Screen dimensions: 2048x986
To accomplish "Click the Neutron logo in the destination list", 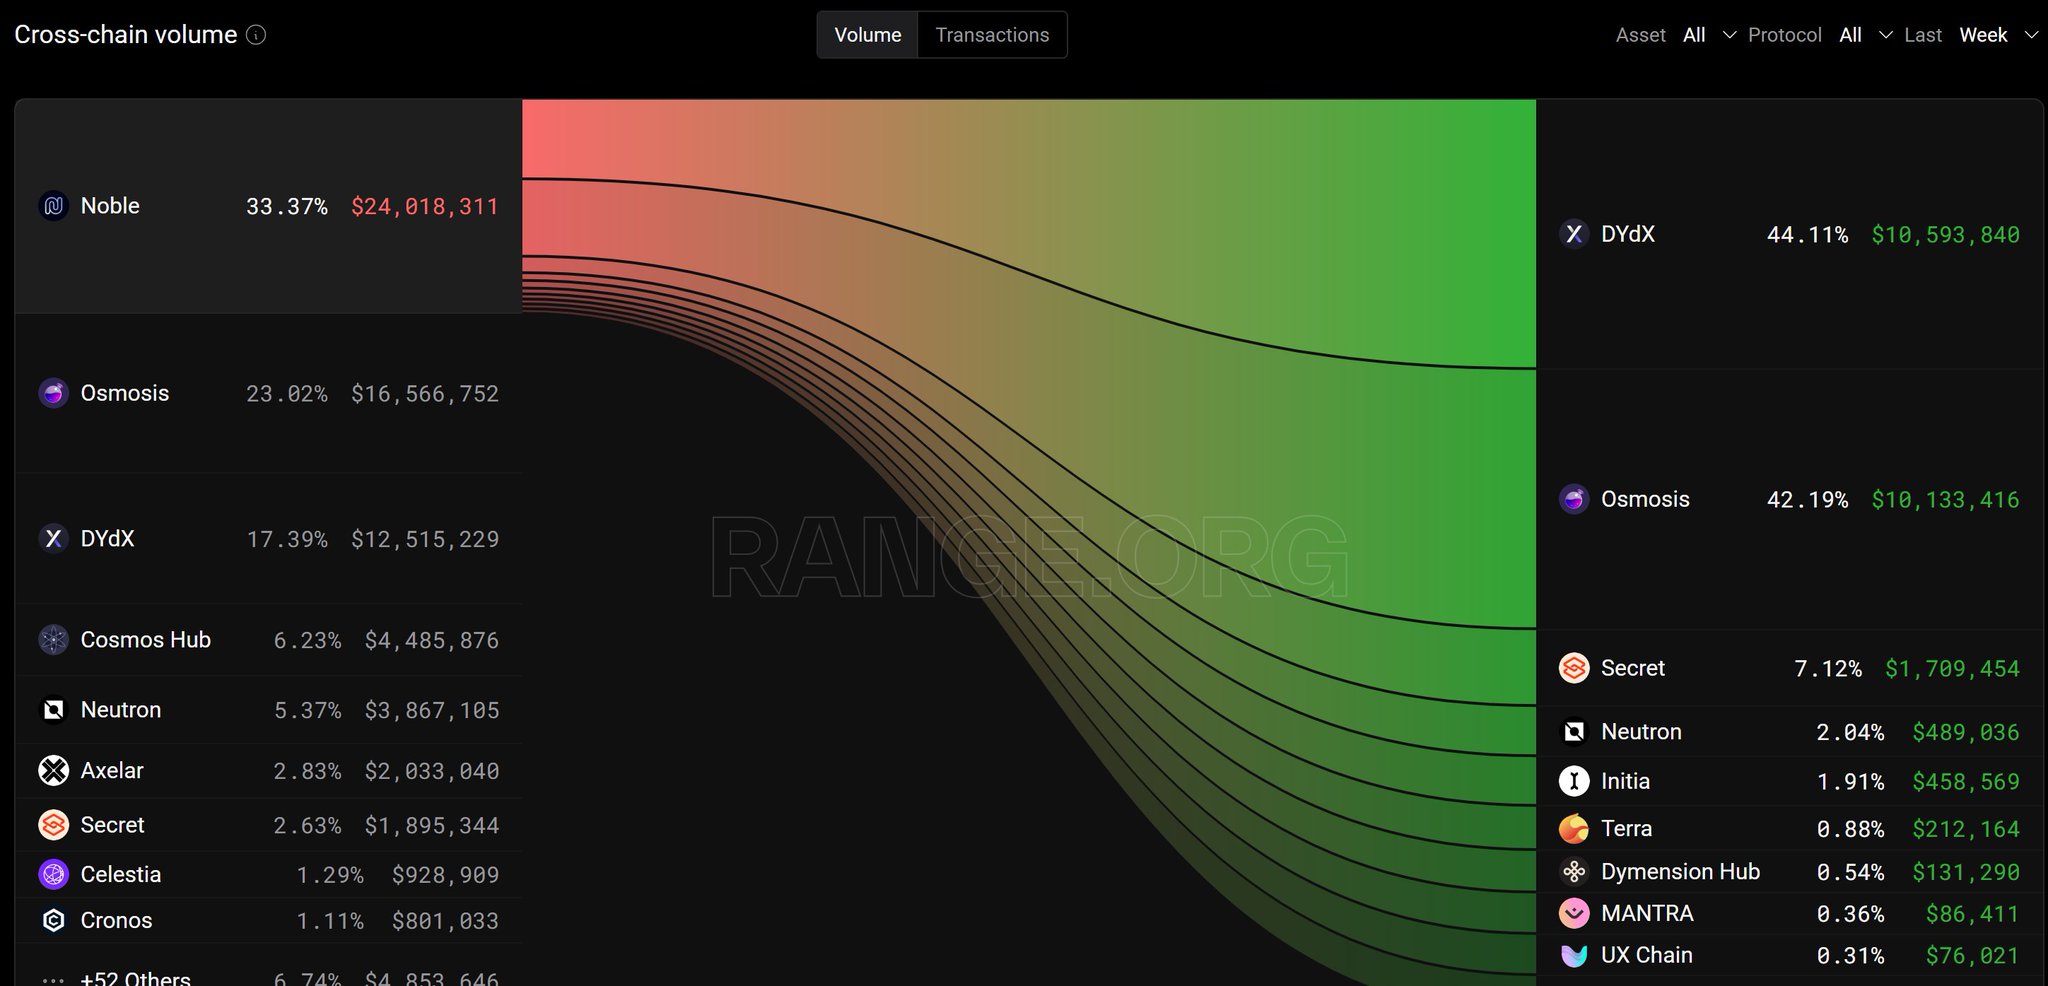I will 1574,732.
